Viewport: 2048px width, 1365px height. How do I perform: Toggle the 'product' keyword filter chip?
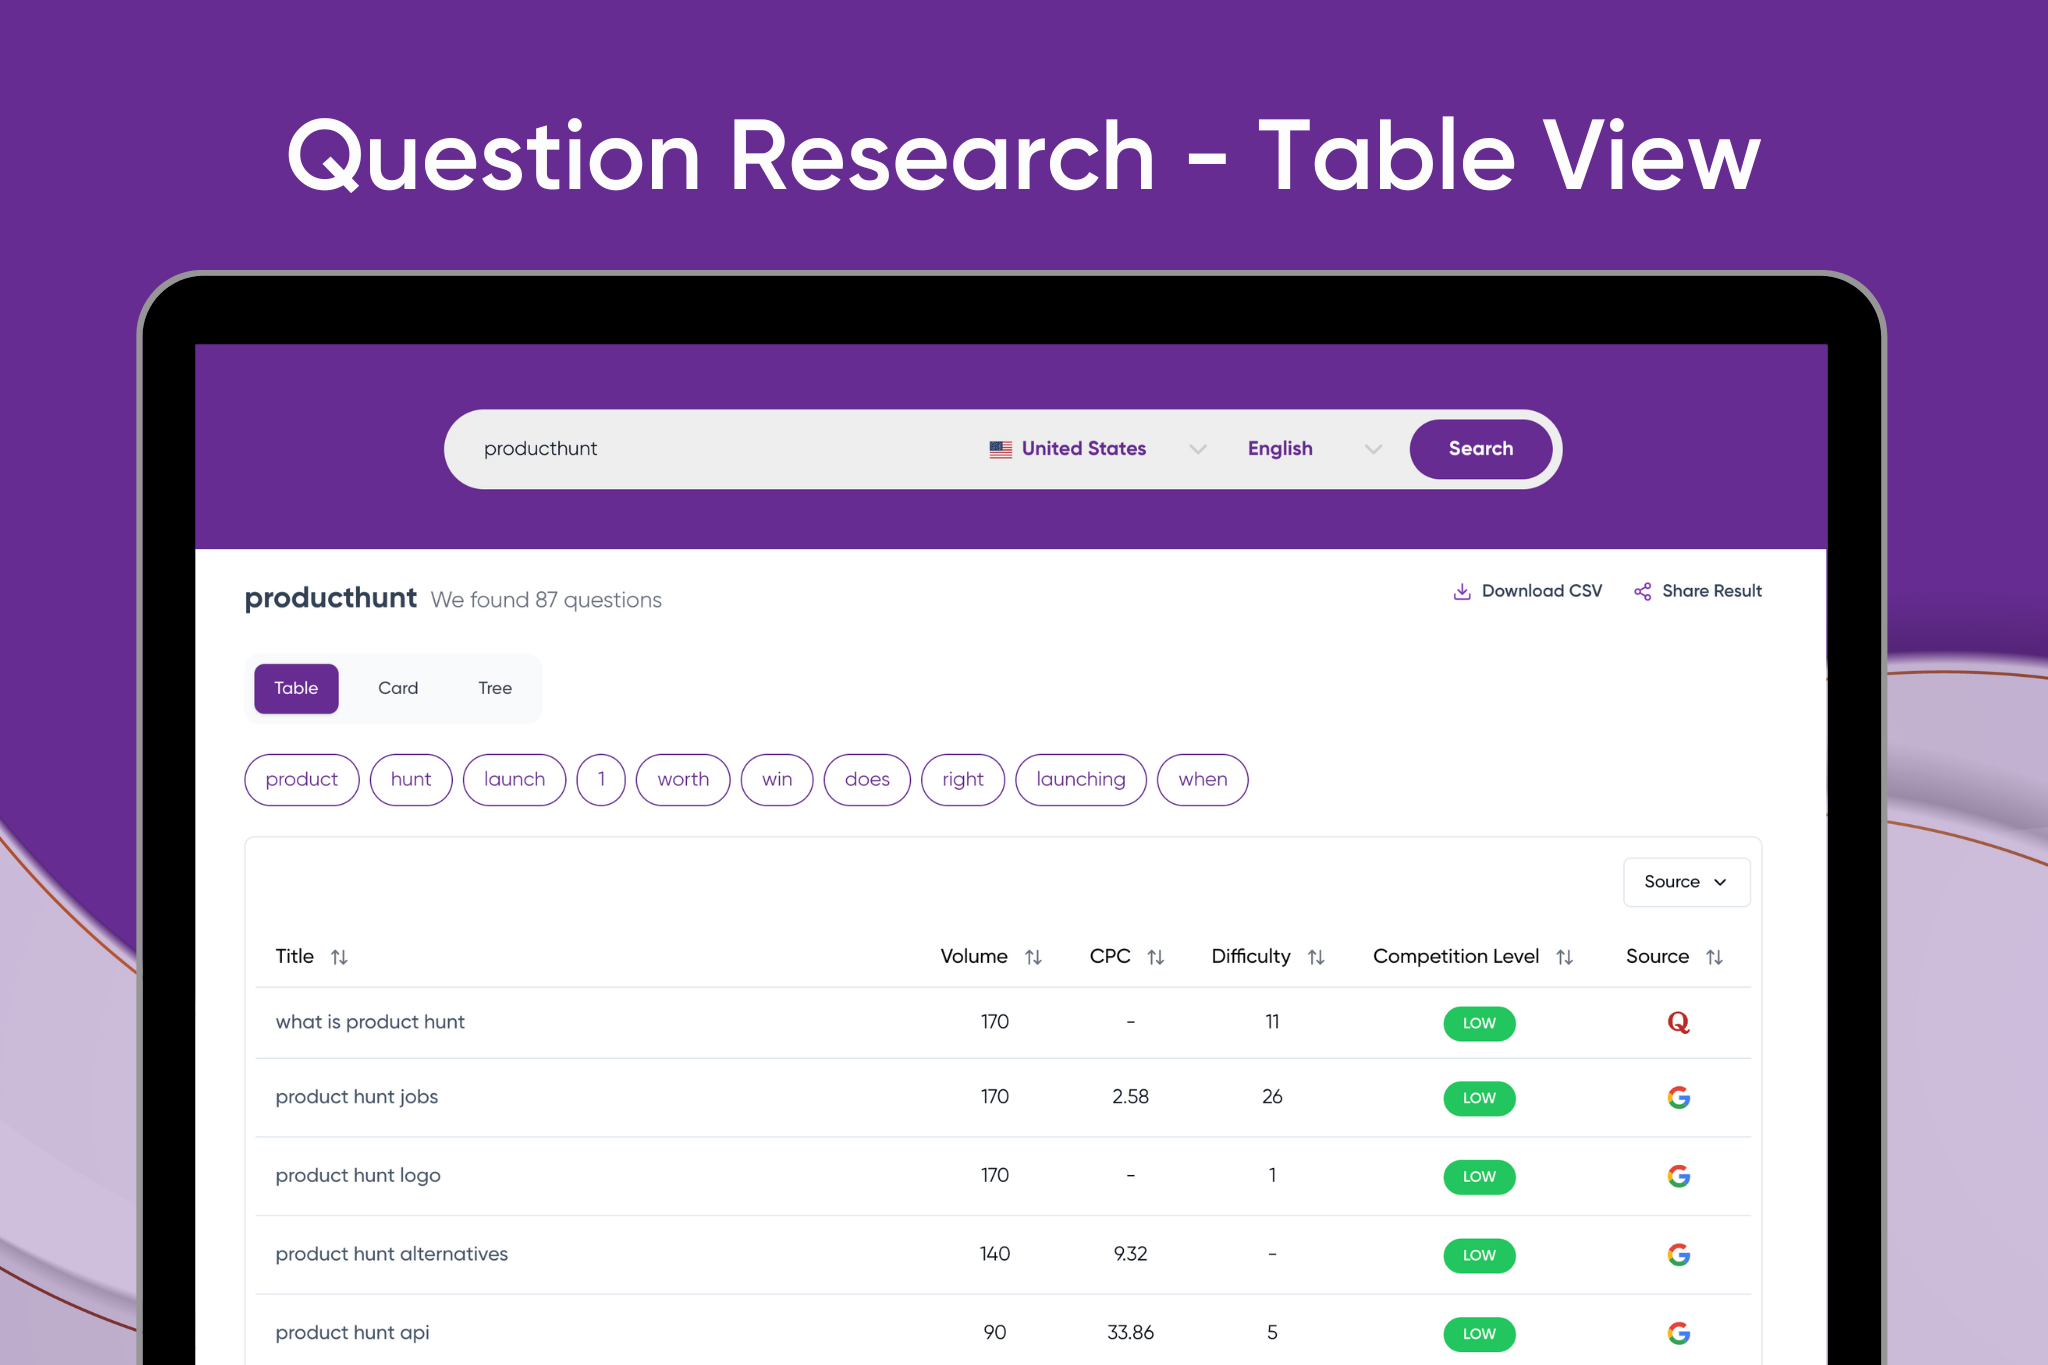point(302,779)
